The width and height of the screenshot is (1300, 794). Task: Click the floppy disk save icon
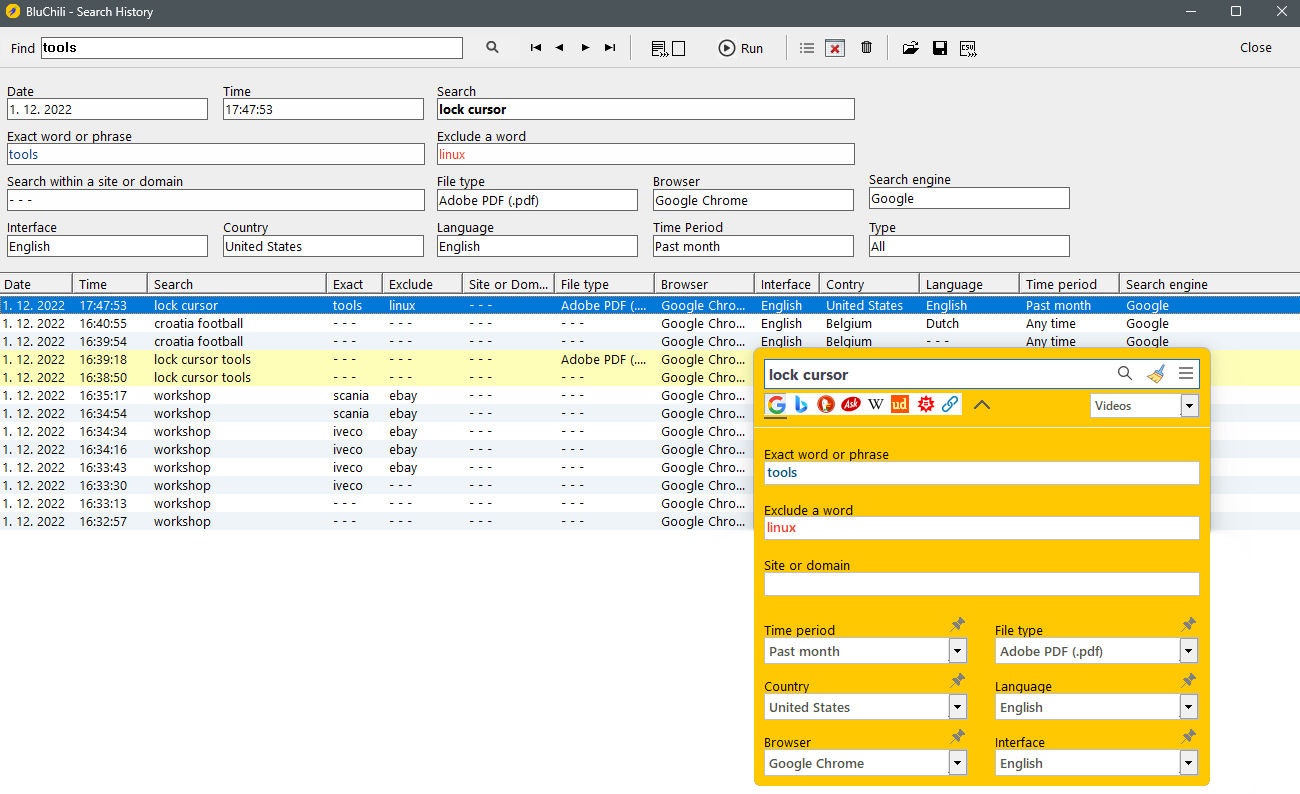[x=940, y=48]
